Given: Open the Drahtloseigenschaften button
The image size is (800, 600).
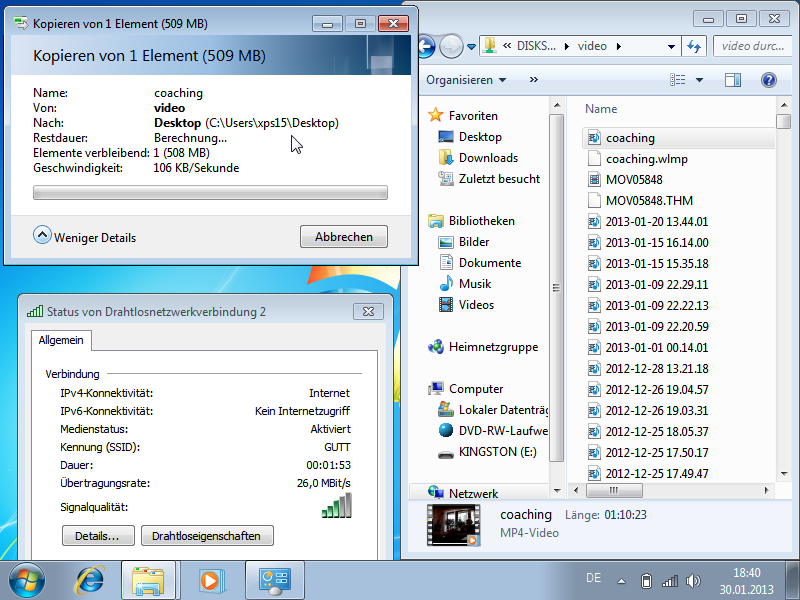Looking at the screenshot, I should (x=207, y=536).
